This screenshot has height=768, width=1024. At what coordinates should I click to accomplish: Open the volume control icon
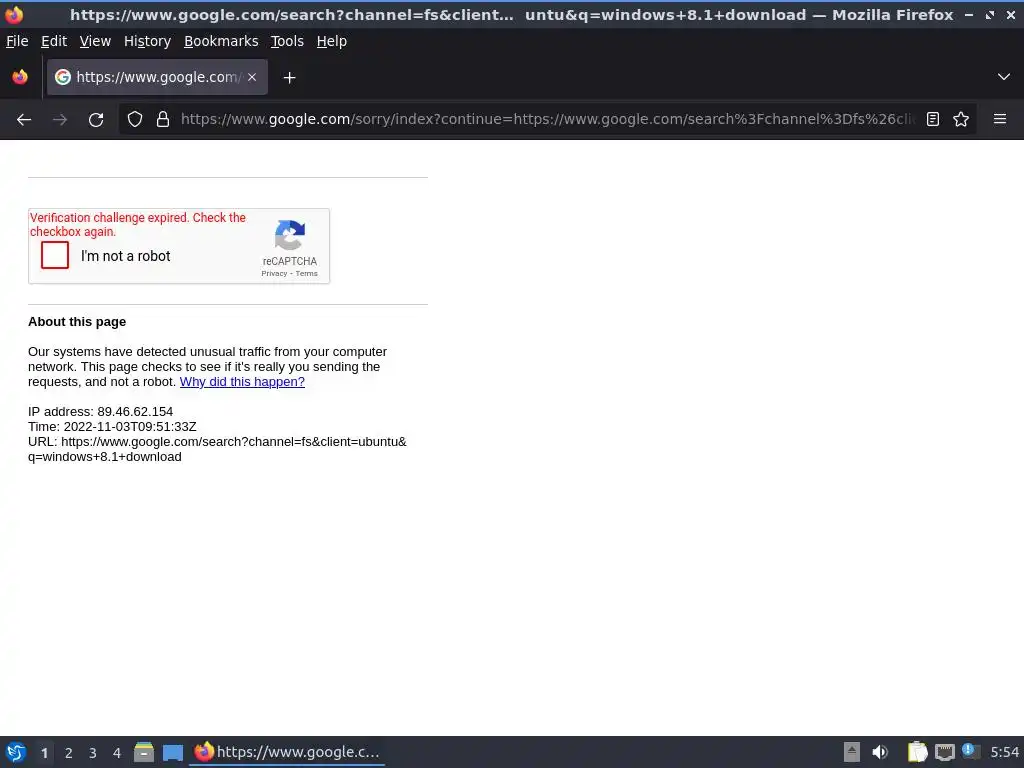tap(880, 752)
